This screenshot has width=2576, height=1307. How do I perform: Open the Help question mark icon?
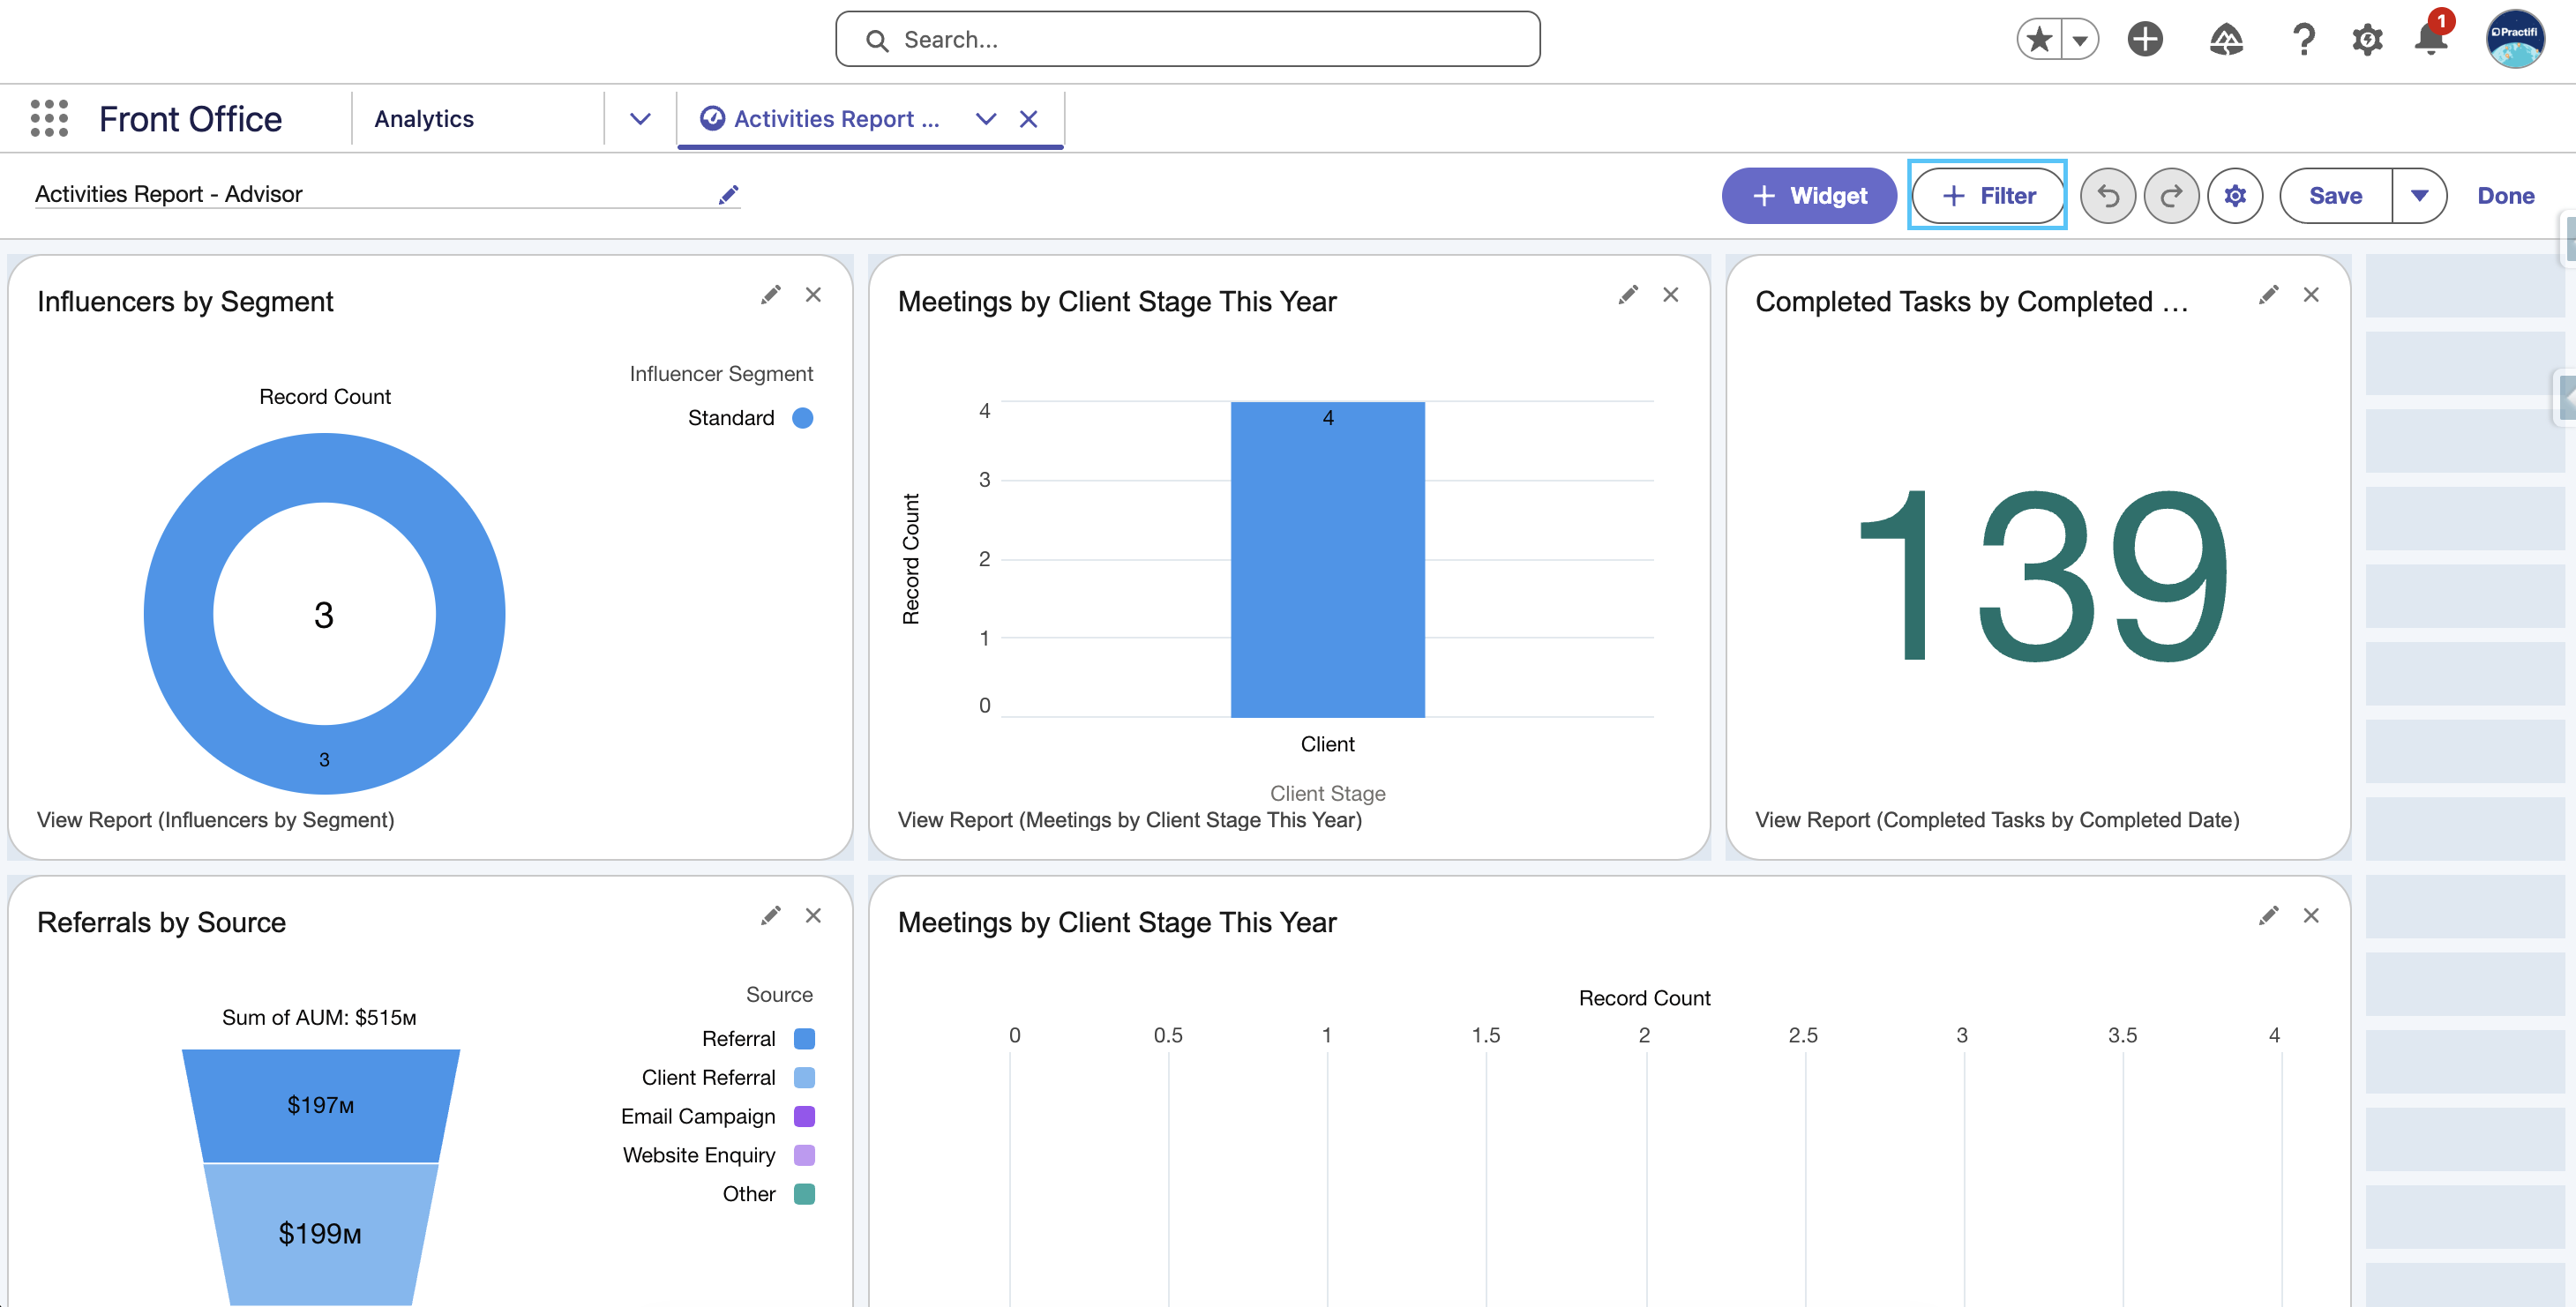click(2303, 39)
